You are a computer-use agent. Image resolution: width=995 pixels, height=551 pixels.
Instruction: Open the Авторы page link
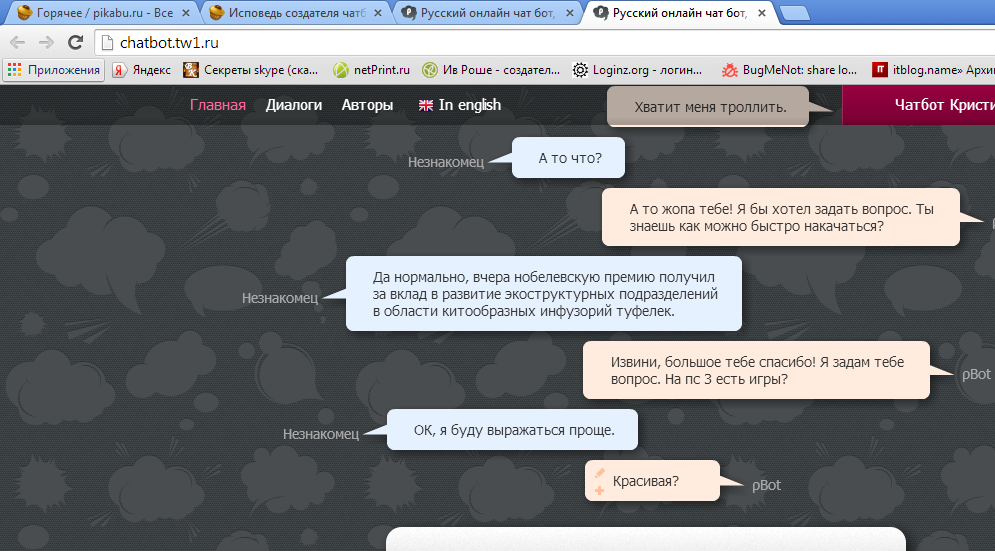(x=367, y=105)
